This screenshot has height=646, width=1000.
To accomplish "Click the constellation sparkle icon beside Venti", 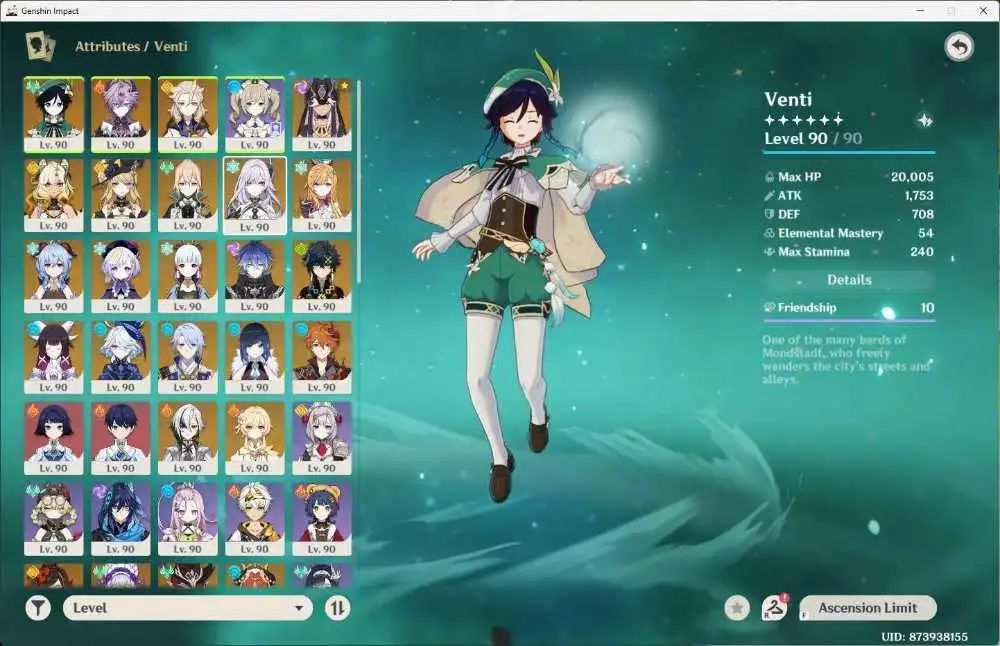I will [925, 121].
